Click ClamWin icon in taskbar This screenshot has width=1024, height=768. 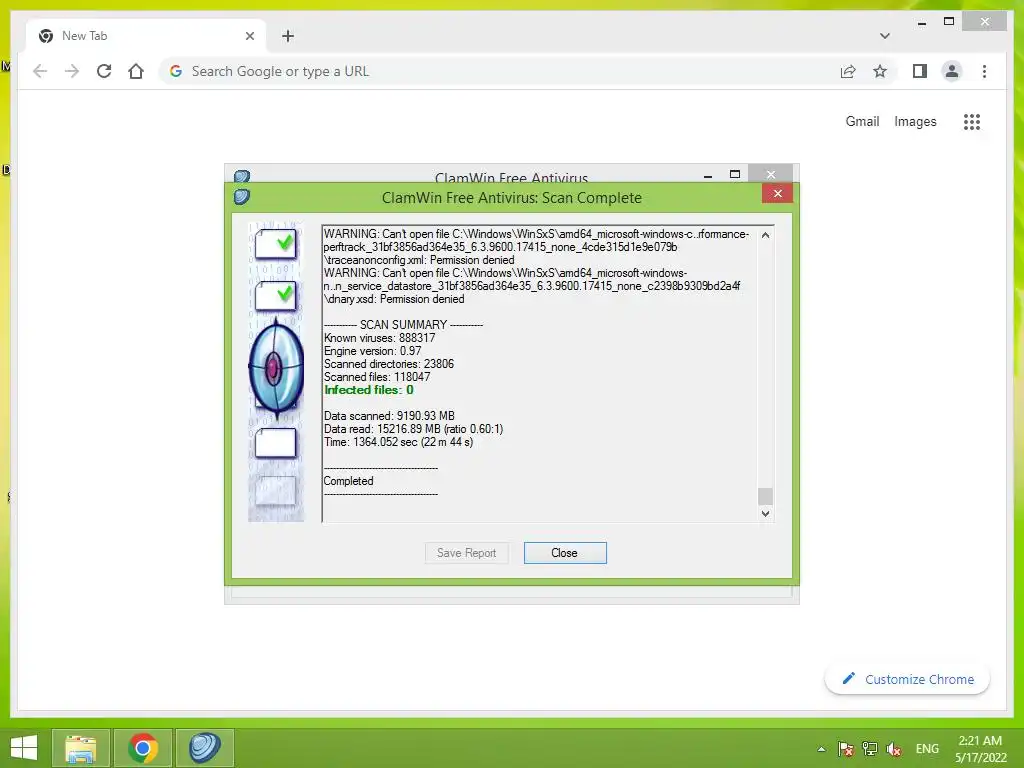point(205,748)
